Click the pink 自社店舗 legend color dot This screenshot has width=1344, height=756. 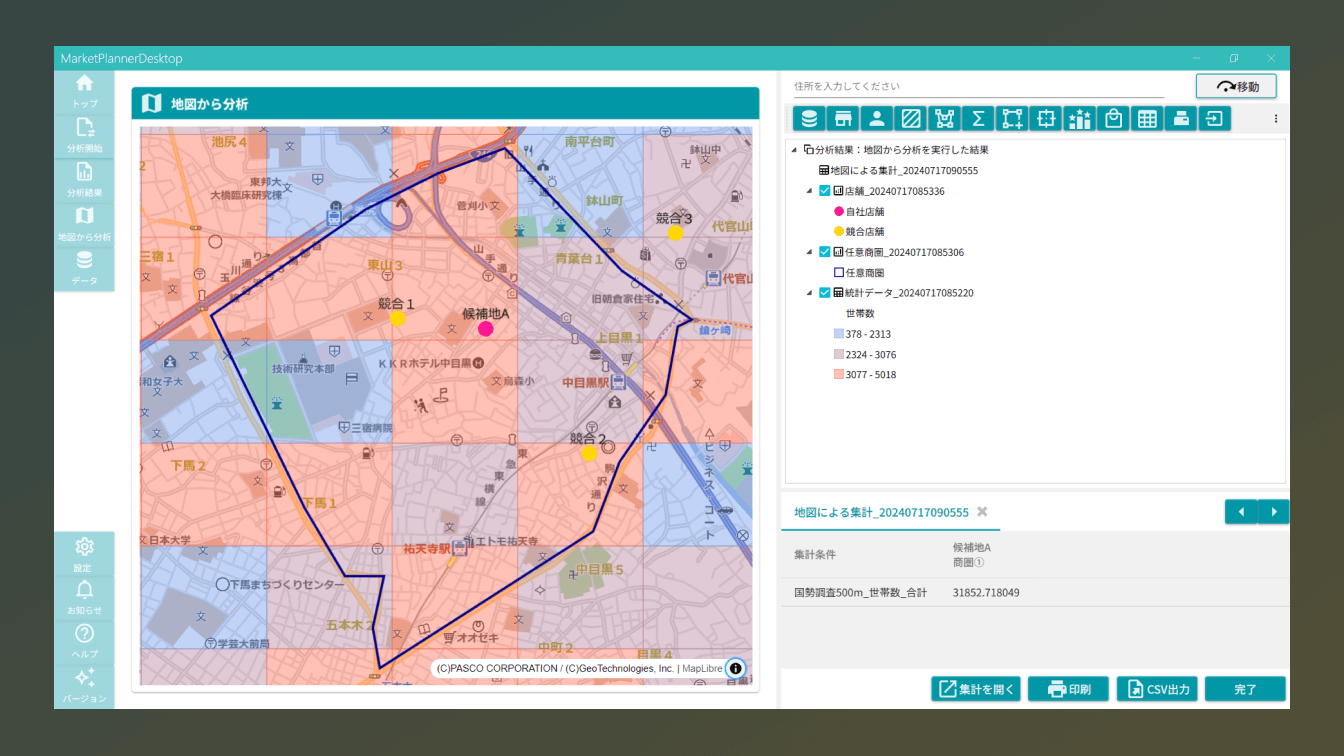coord(839,212)
